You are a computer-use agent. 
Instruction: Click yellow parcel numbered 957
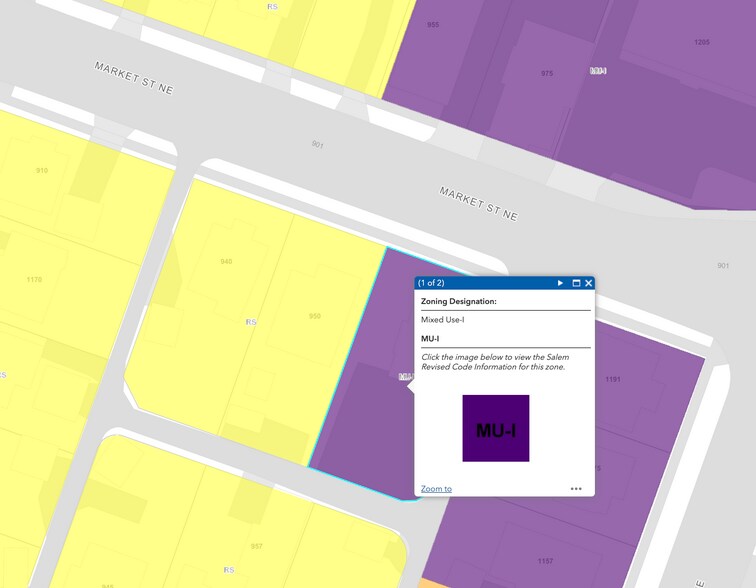point(257,546)
